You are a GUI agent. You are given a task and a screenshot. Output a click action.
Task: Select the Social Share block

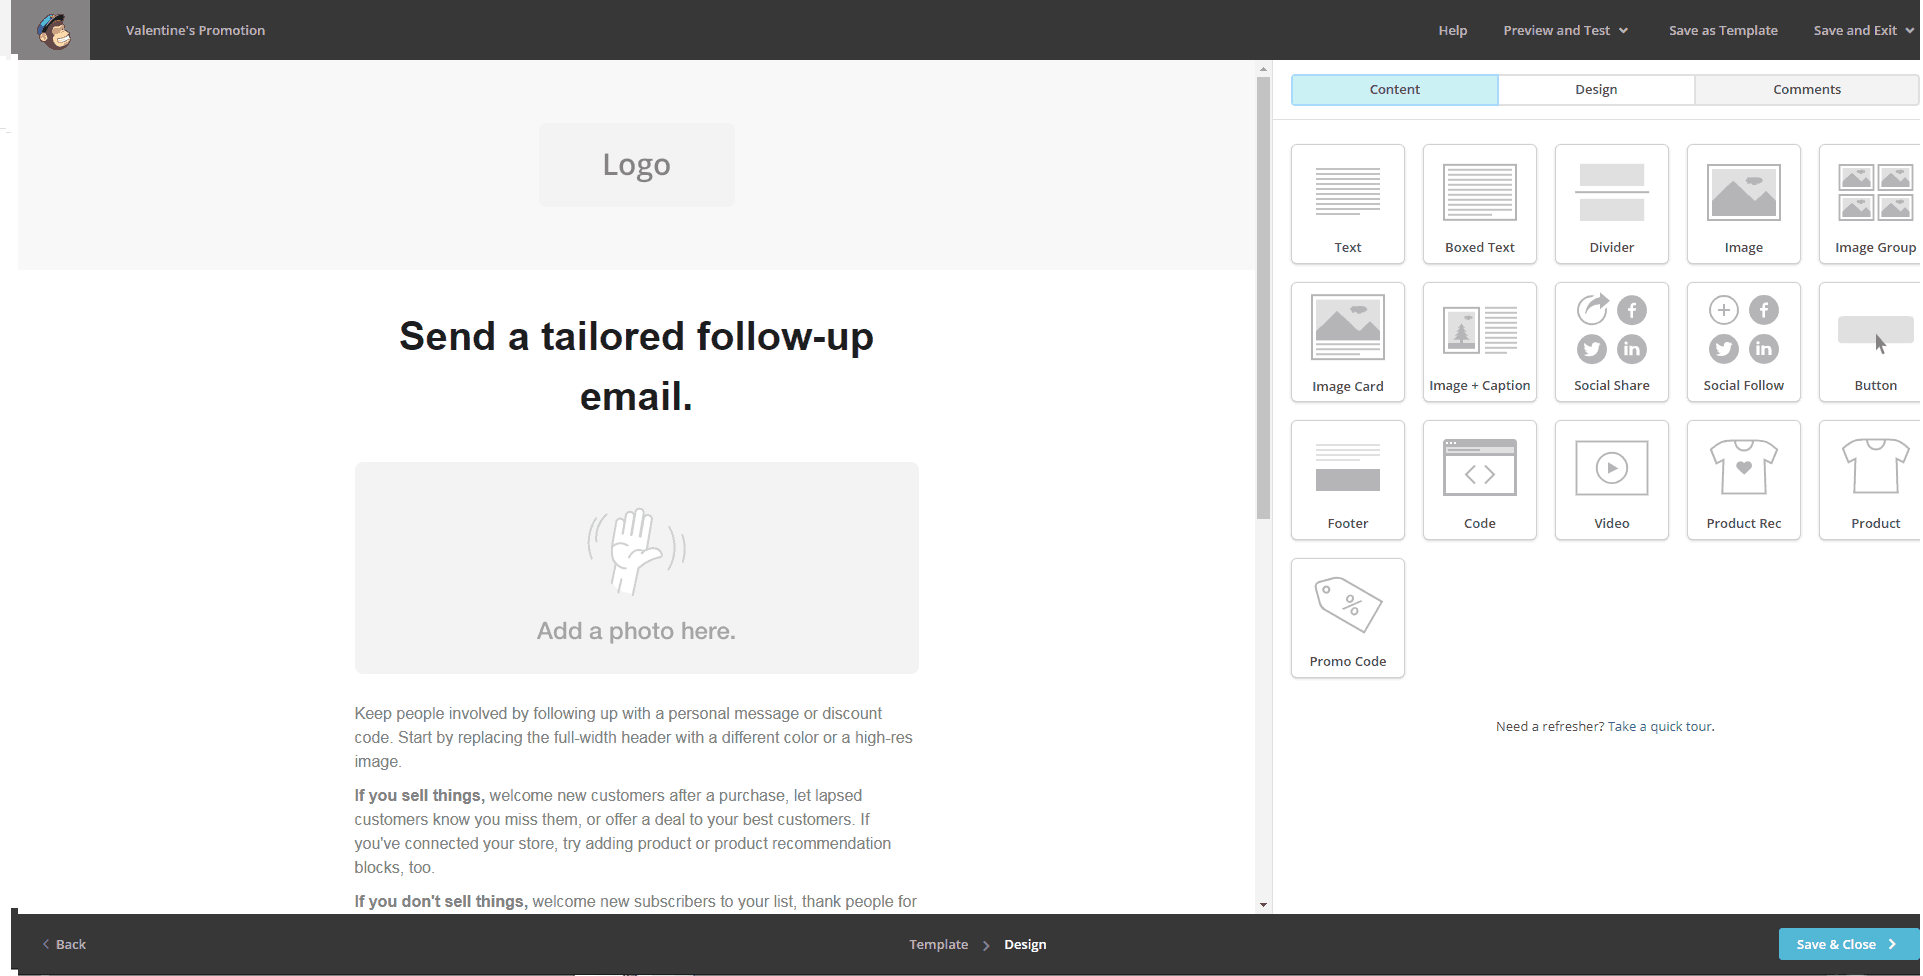(1611, 342)
